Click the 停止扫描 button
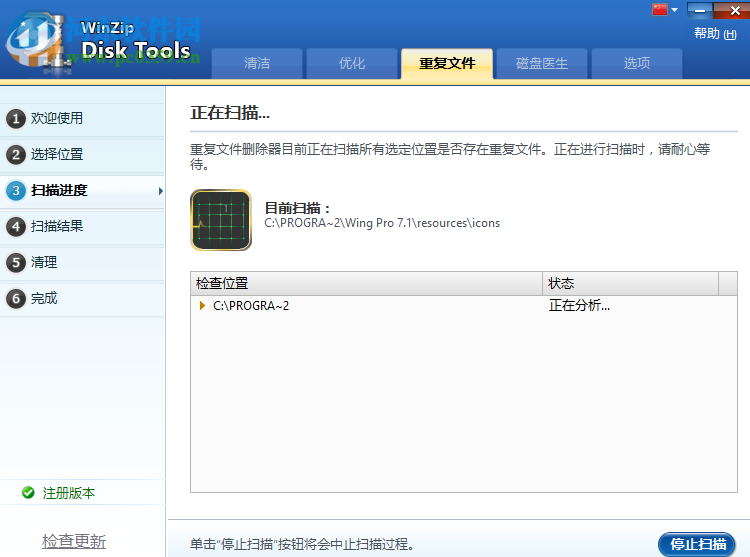The image size is (750, 557). pyautogui.click(x=697, y=544)
